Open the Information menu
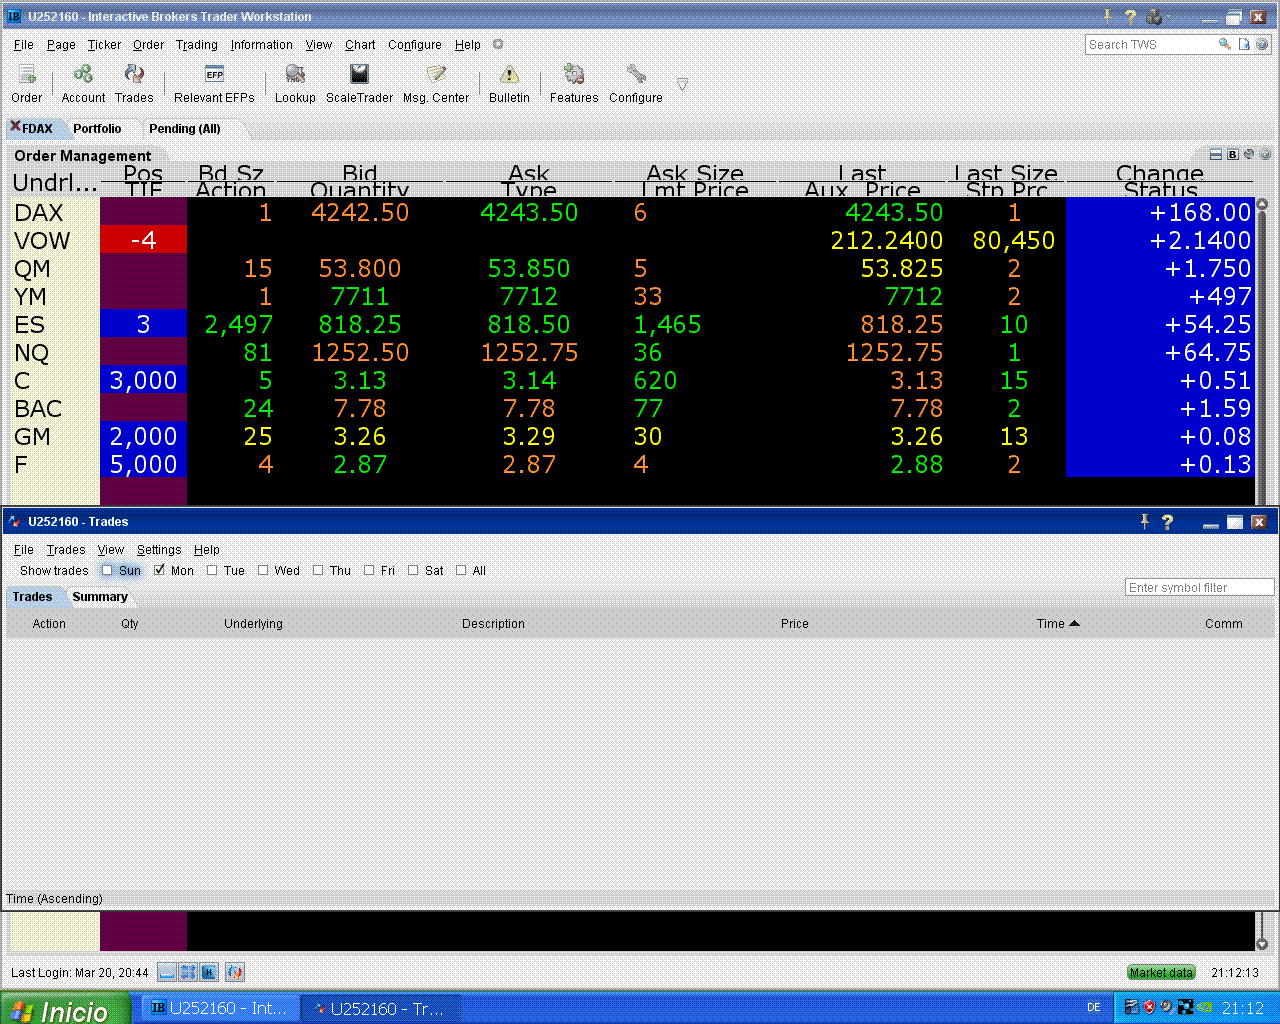Image resolution: width=1280 pixels, height=1024 pixels. tap(262, 44)
